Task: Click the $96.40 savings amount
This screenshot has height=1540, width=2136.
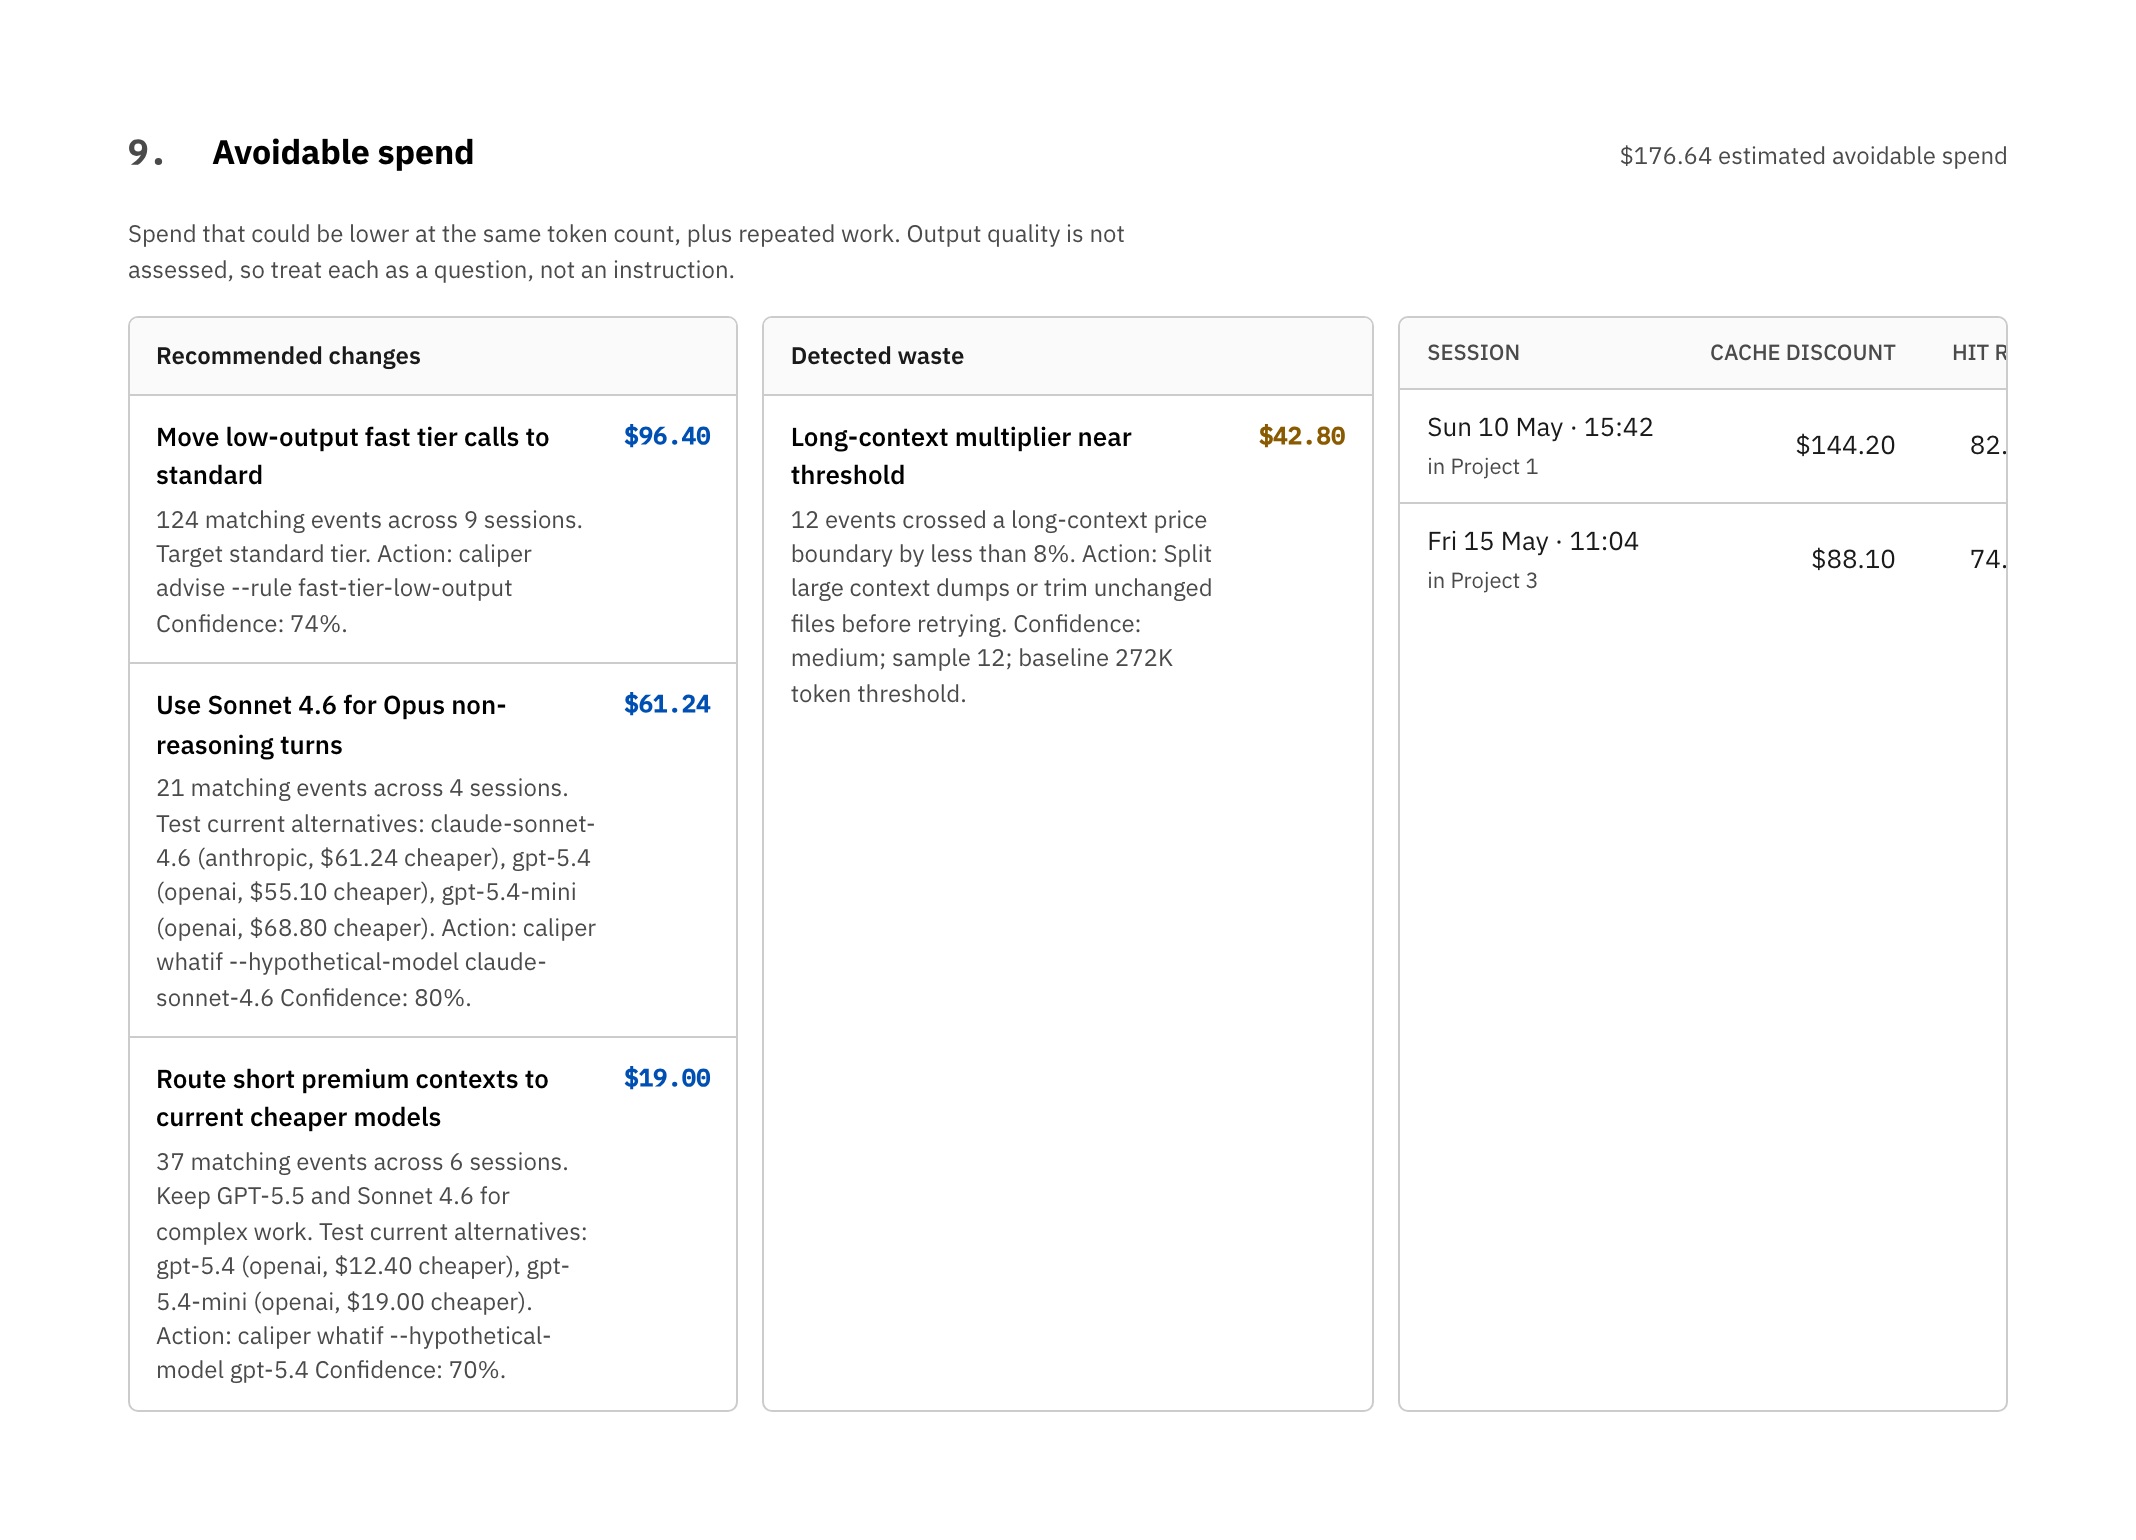Action: point(667,436)
